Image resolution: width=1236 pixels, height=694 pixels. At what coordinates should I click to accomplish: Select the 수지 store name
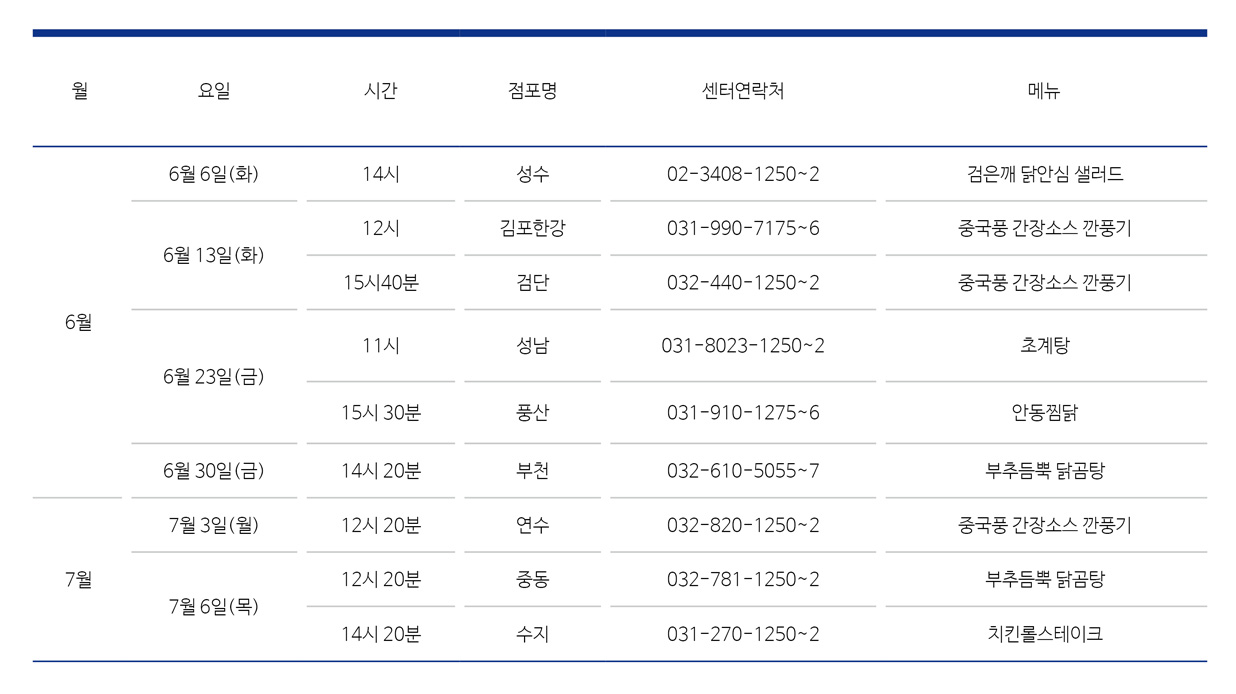[x=533, y=634]
